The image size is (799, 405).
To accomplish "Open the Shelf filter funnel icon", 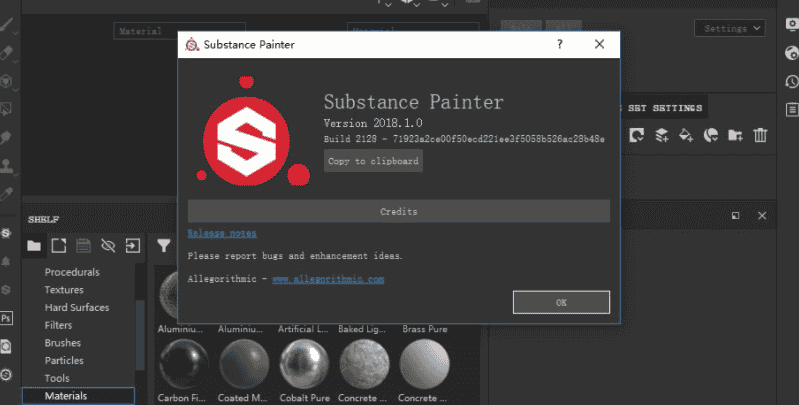I will coord(164,246).
